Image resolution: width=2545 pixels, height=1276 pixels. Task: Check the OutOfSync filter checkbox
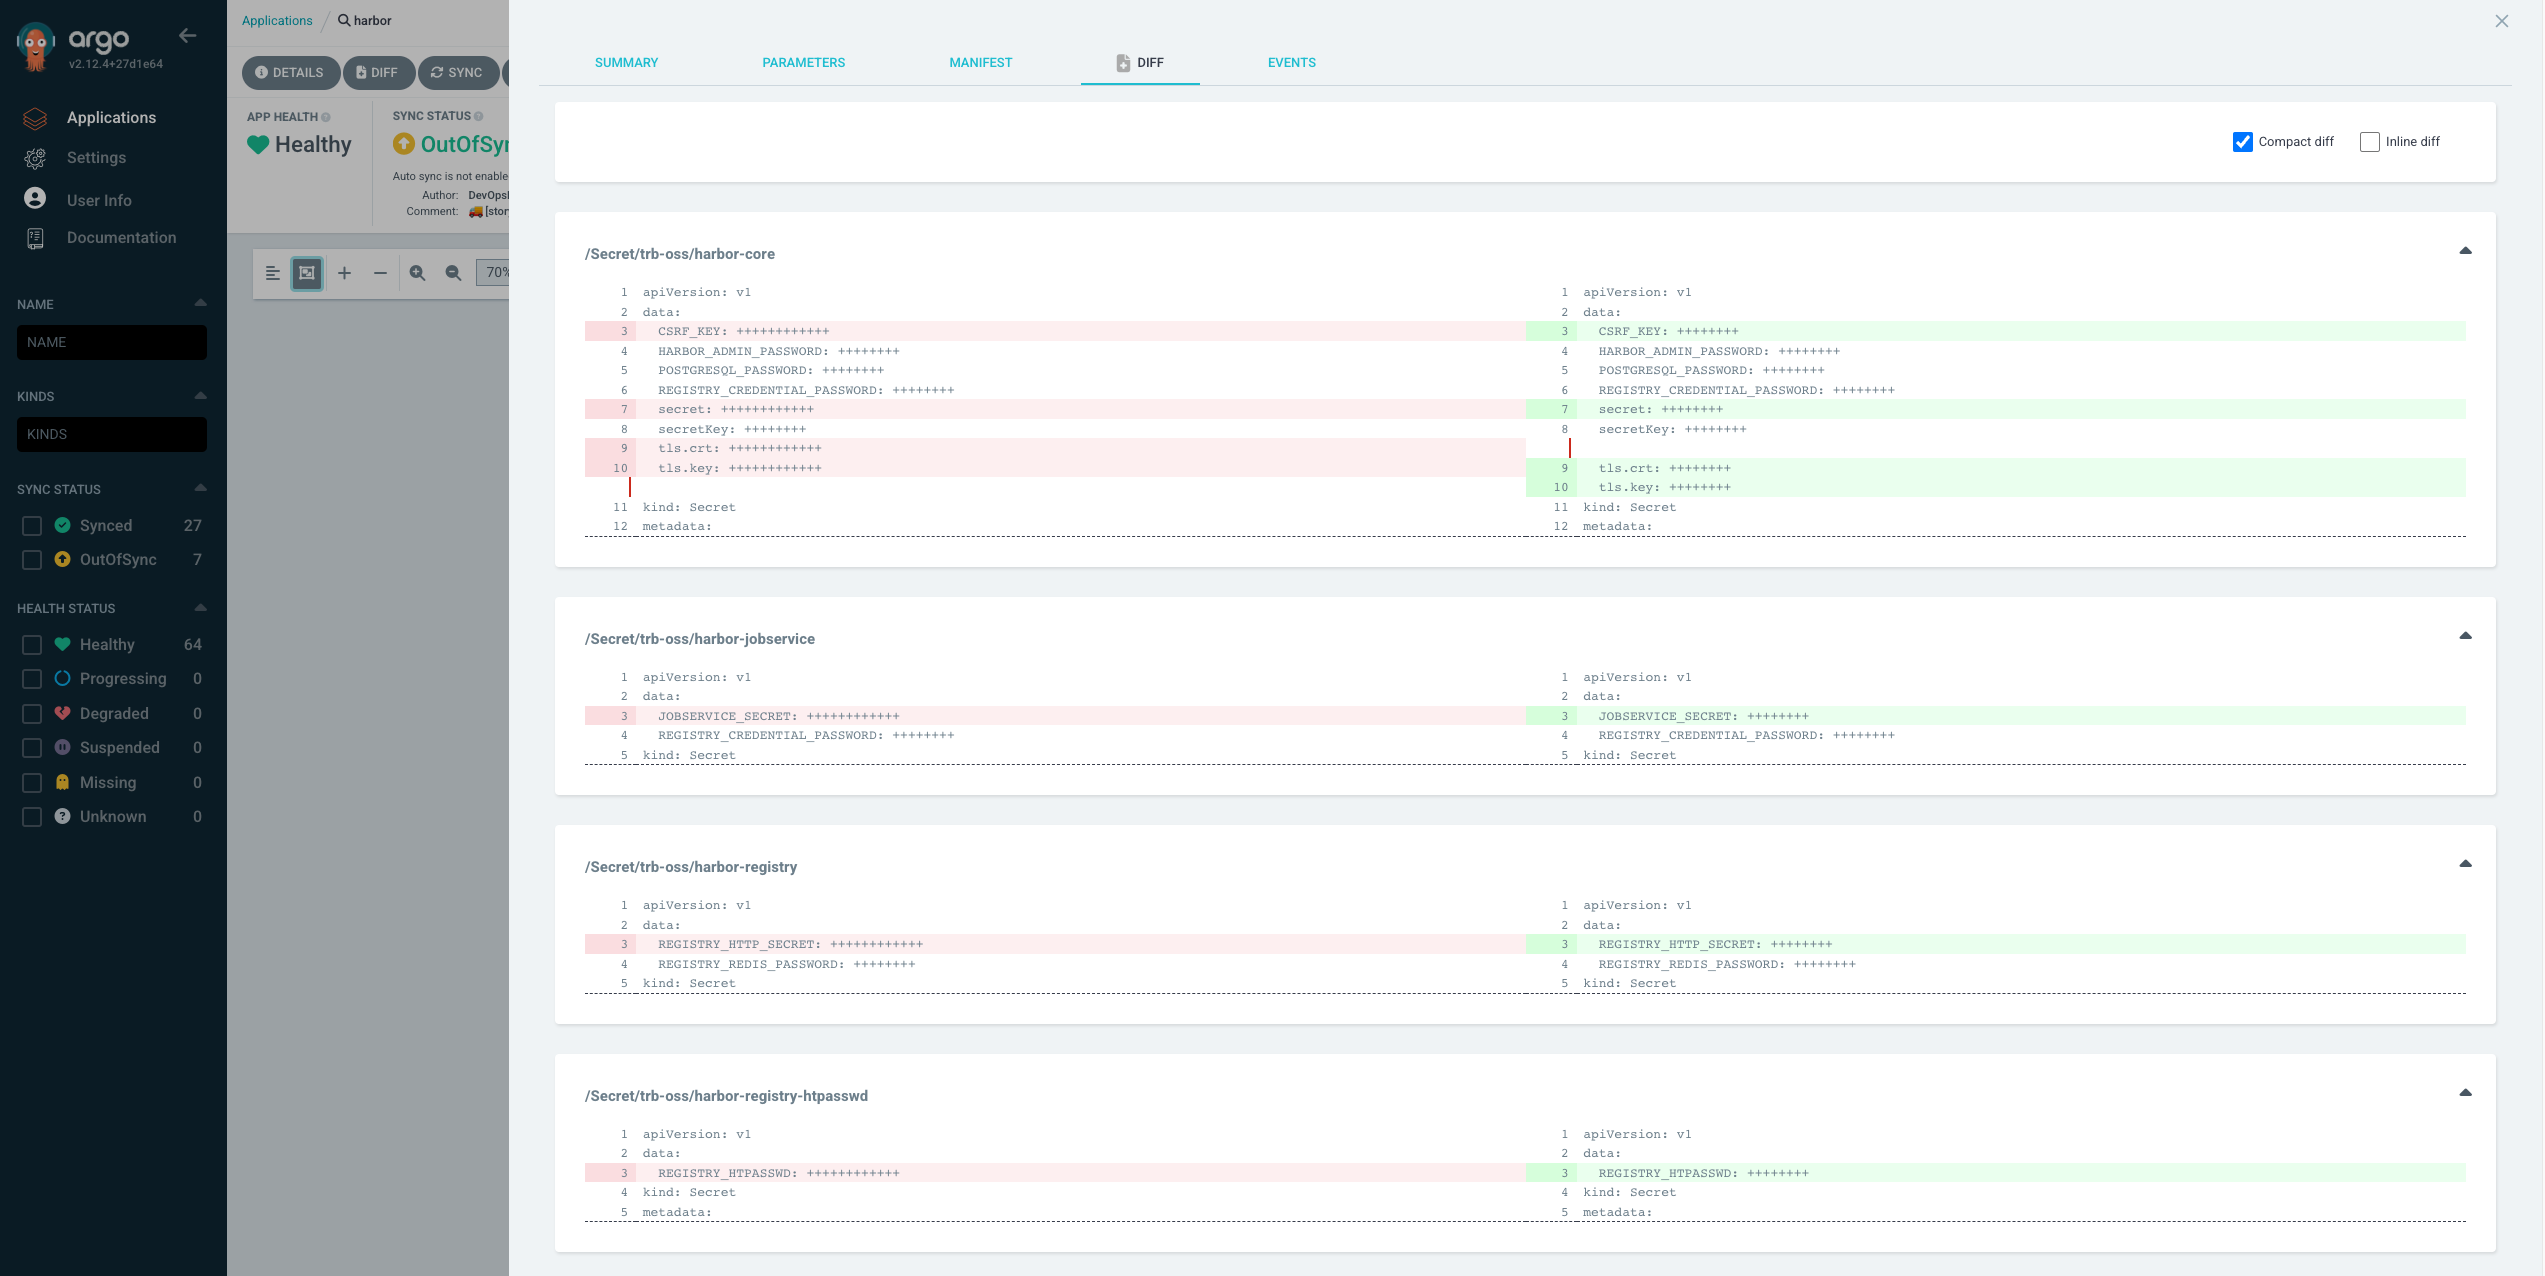[x=32, y=560]
